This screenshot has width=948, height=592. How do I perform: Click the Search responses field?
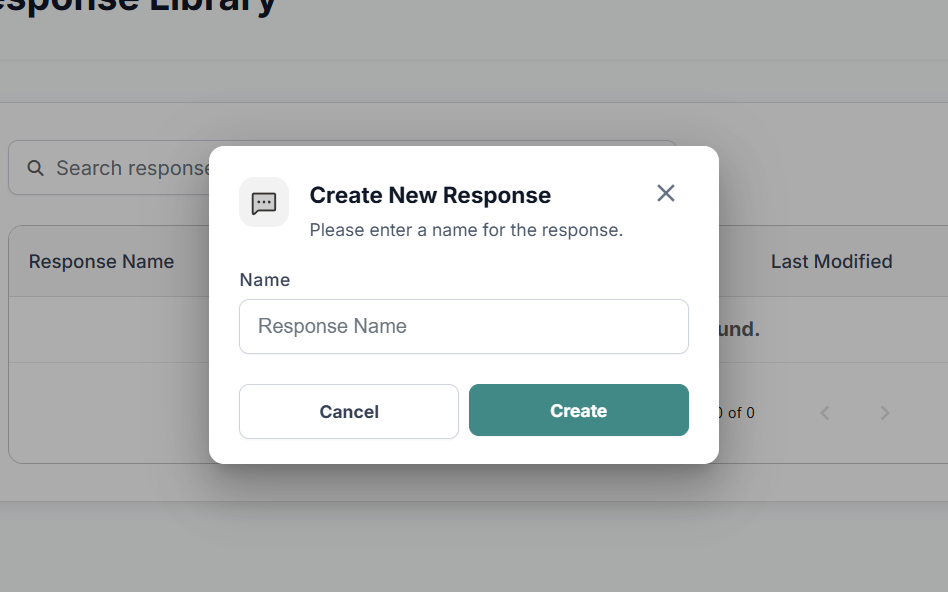[x=130, y=168]
